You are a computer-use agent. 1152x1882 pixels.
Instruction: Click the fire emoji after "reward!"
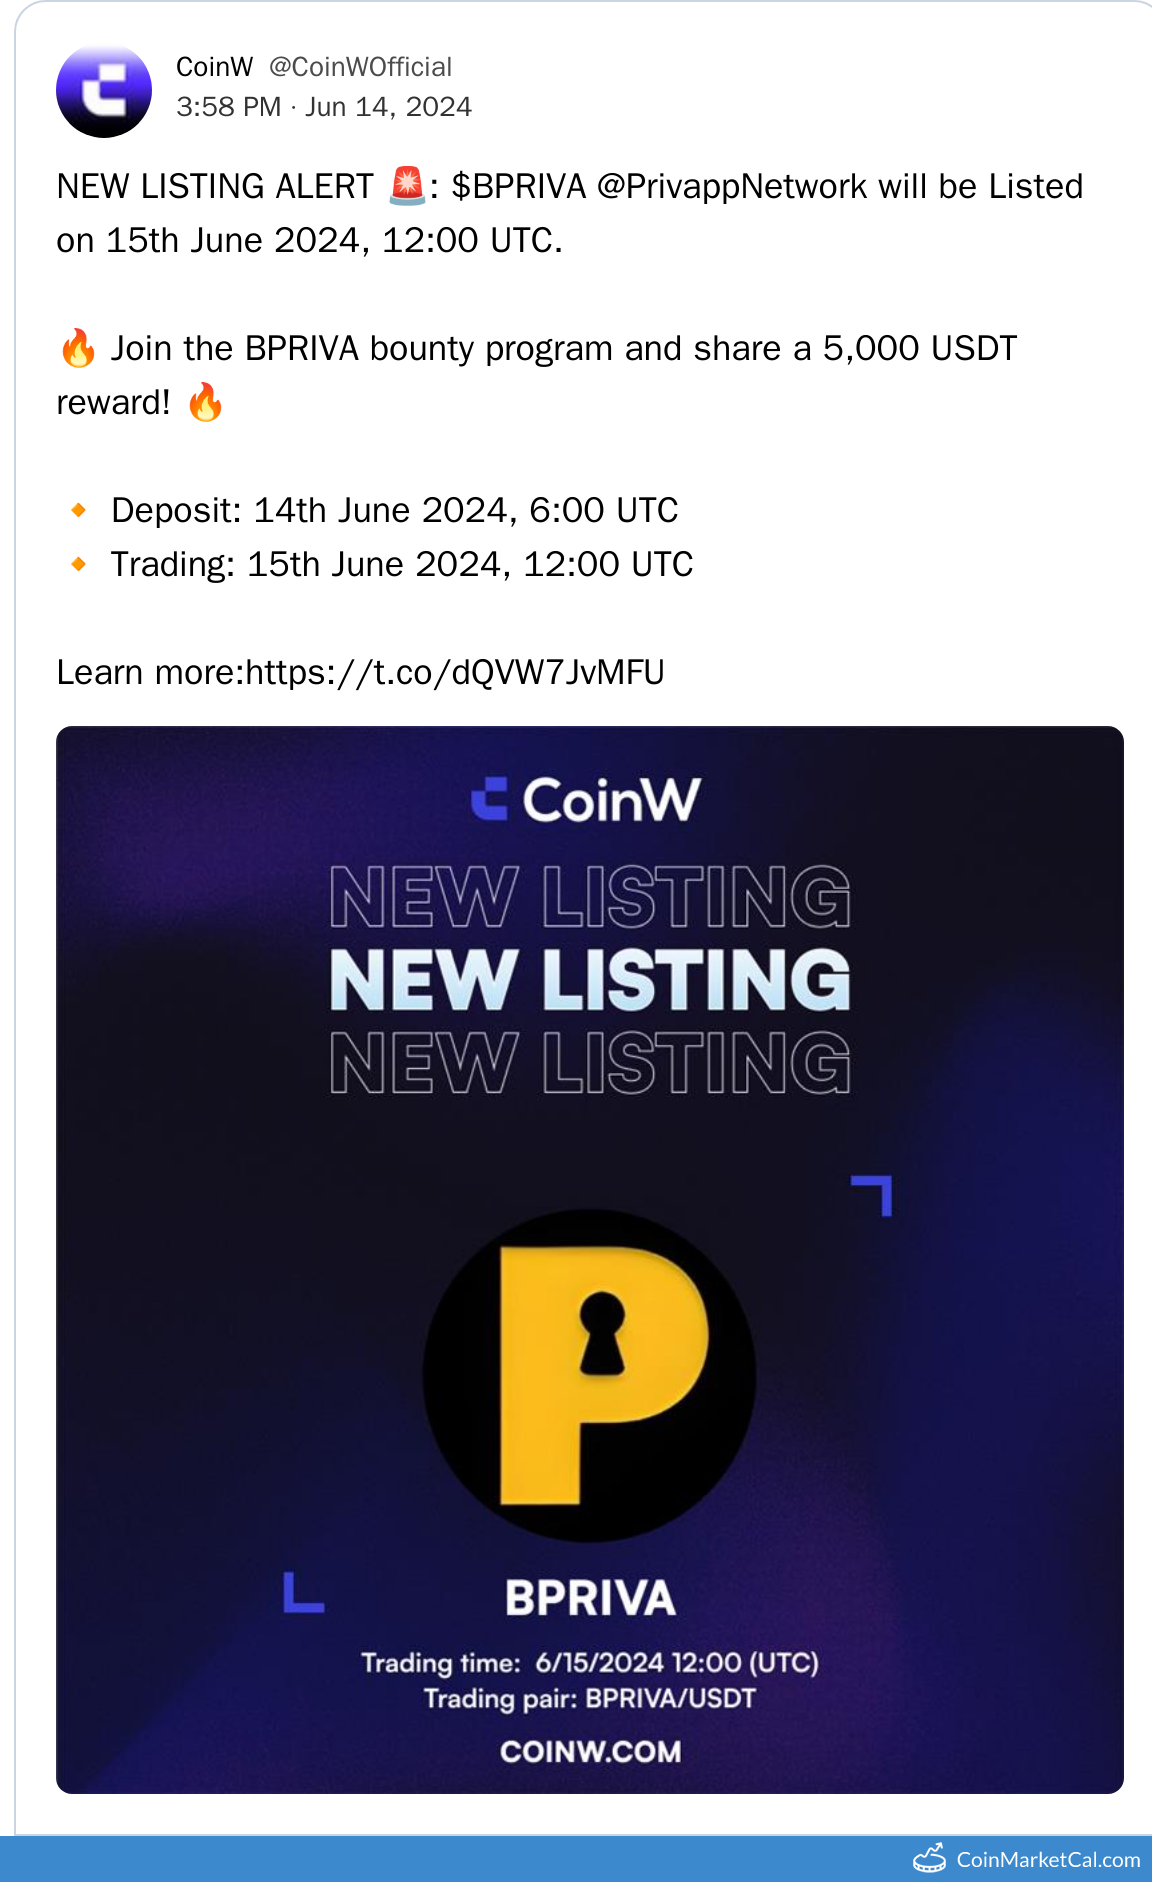[x=205, y=403]
